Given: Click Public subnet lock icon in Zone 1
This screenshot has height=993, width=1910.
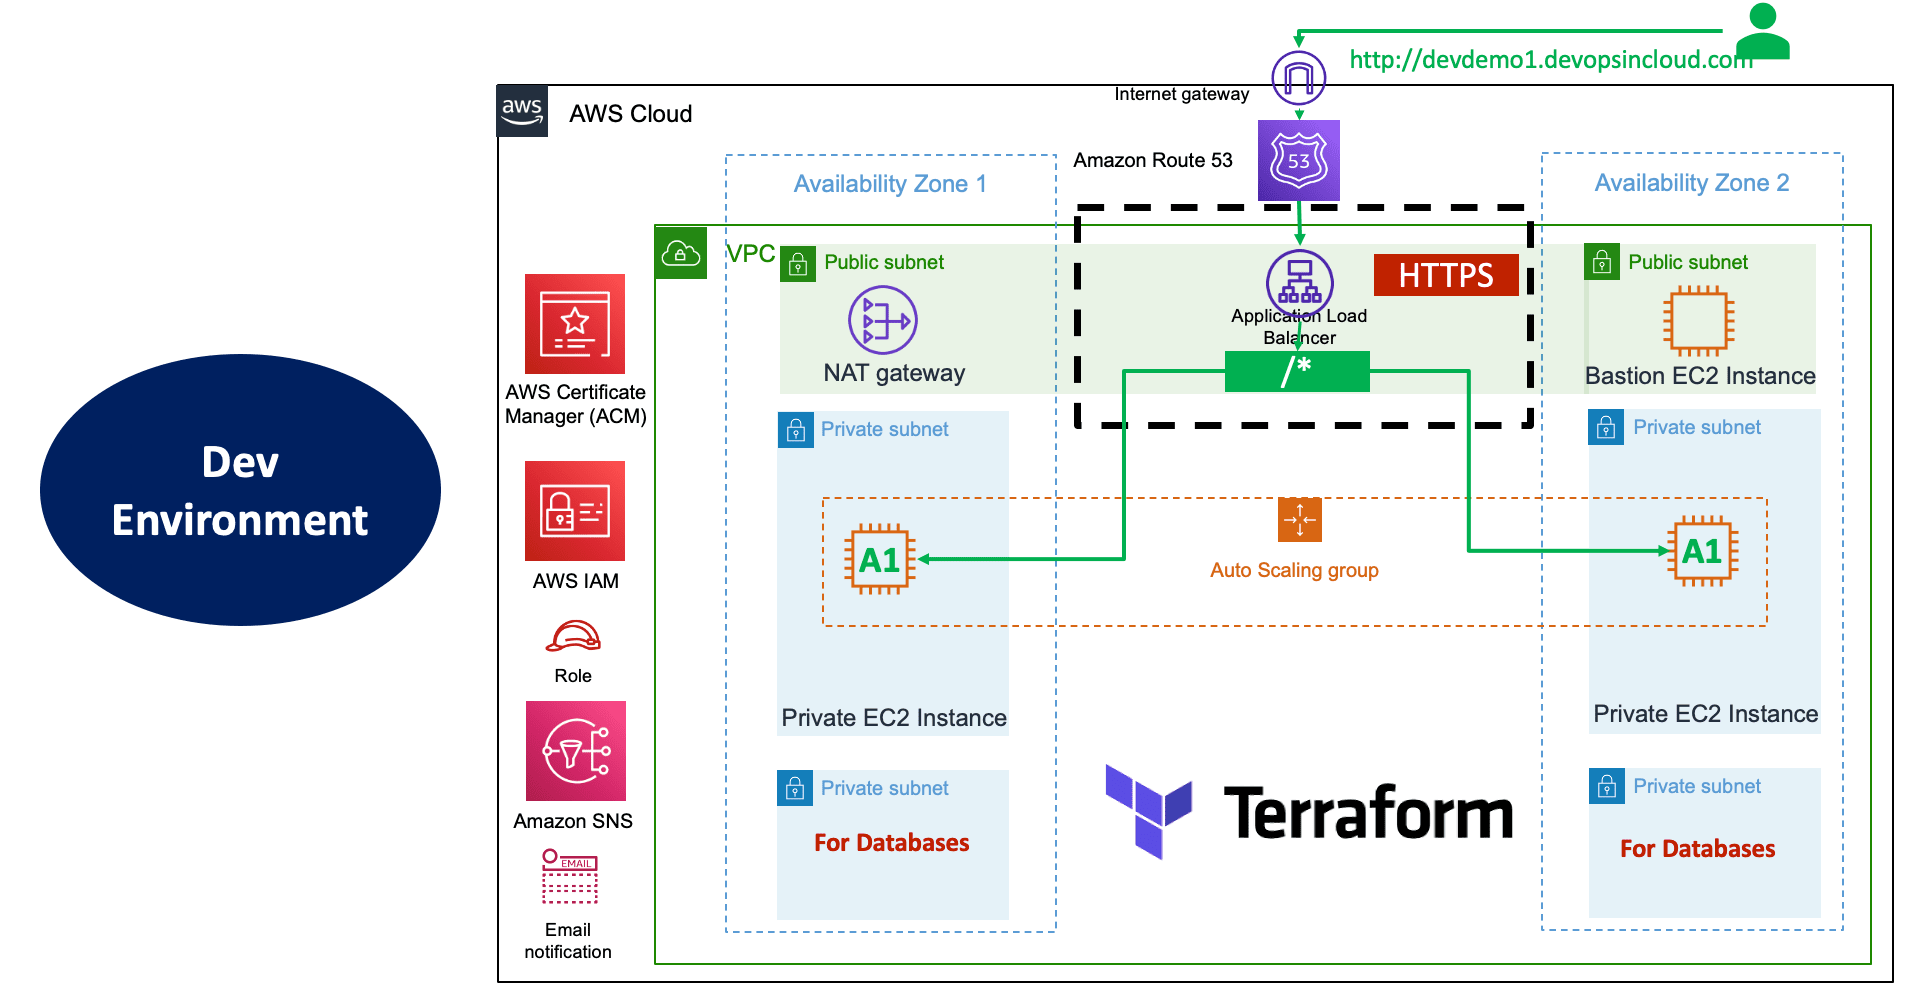Looking at the screenshot, I should pyautogui.click(x=798, y=264).
